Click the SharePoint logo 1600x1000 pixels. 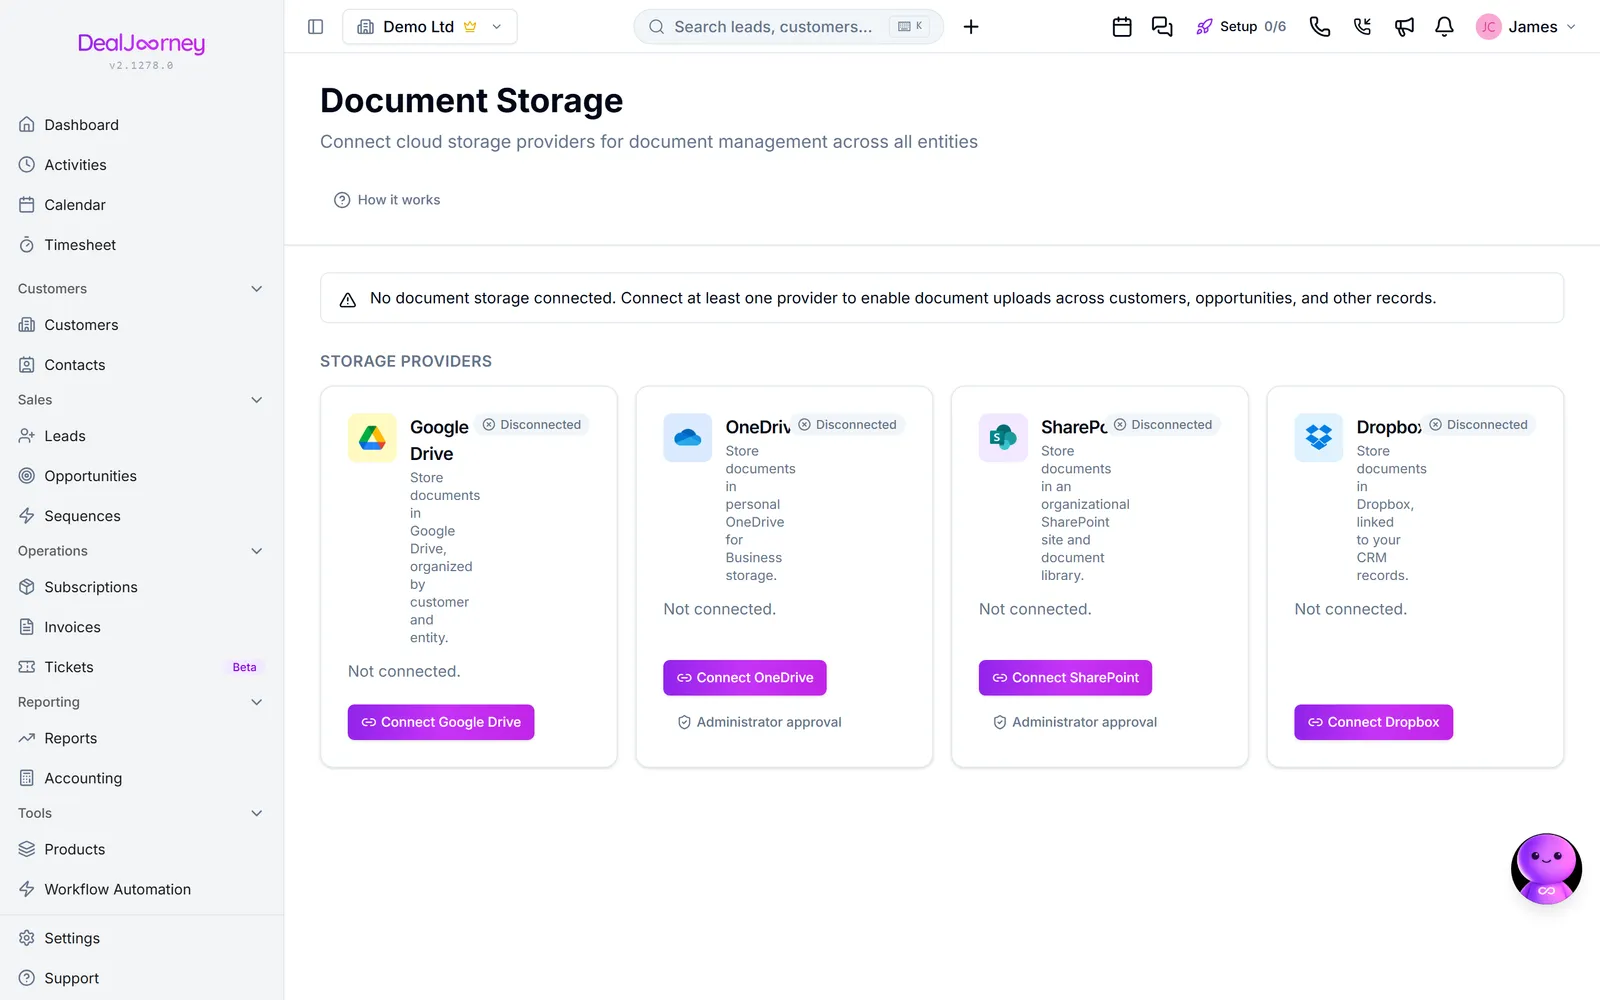coord(1003,438)
